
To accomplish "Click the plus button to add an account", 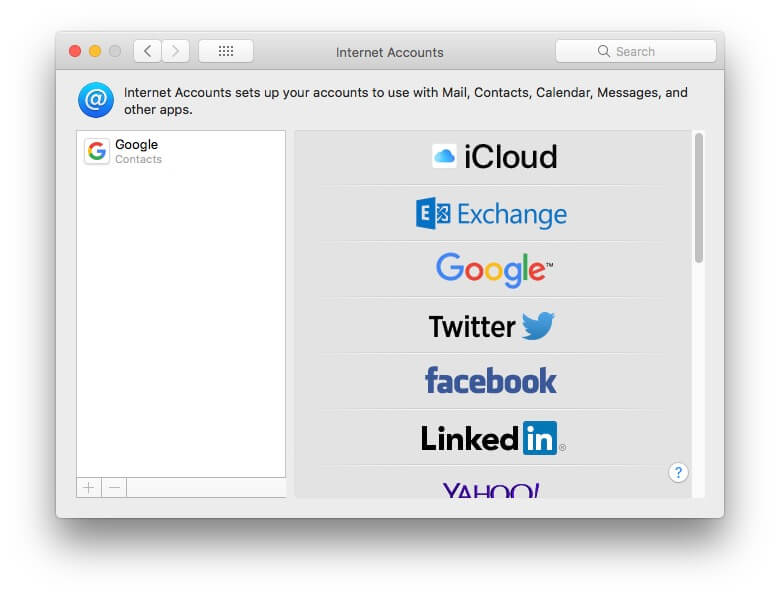I will (89, 488).
